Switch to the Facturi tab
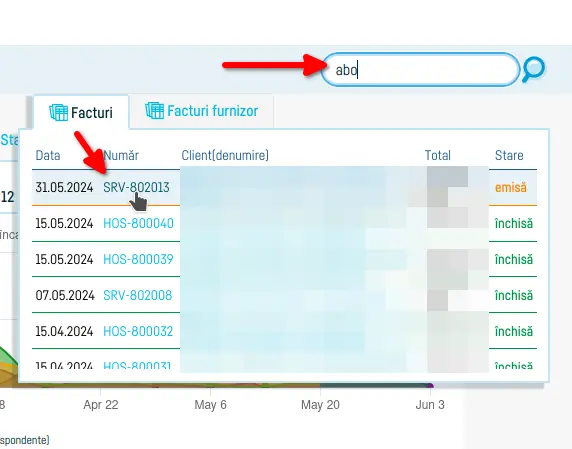Viewport: 572px width, 449px height. [81, 112]
